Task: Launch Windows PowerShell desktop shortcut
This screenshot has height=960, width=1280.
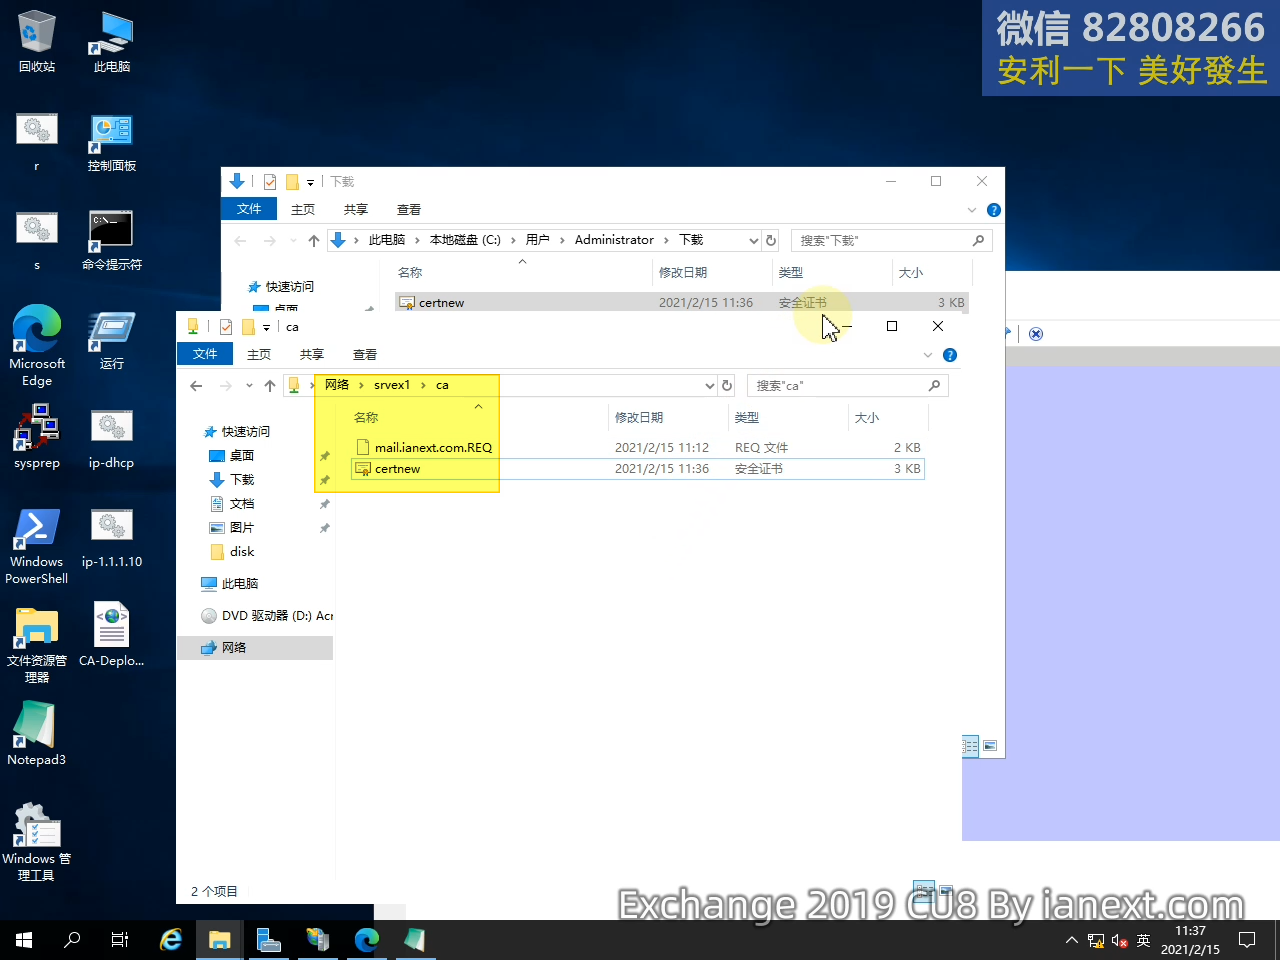Action: click(x=37, y=545)
